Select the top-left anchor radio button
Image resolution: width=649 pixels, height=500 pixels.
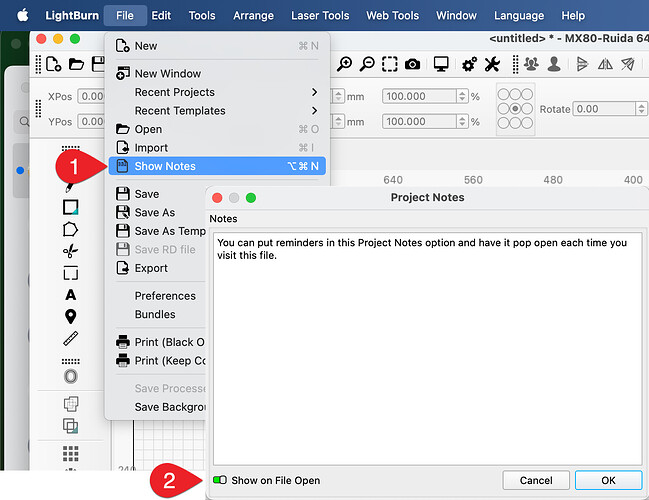[x=503, y=94]
